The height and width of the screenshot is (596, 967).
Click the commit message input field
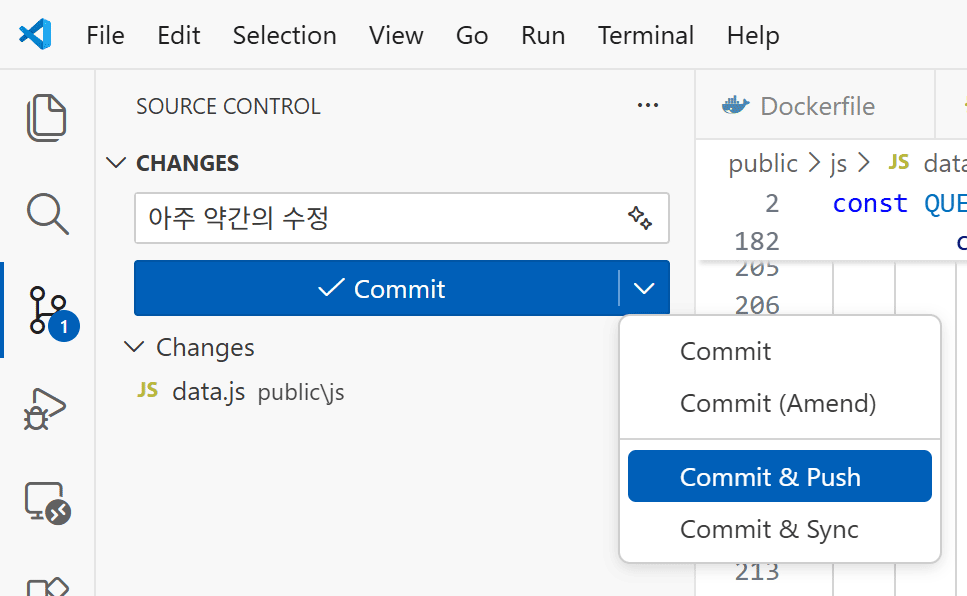pyautogui.click(x=380, y=218)
